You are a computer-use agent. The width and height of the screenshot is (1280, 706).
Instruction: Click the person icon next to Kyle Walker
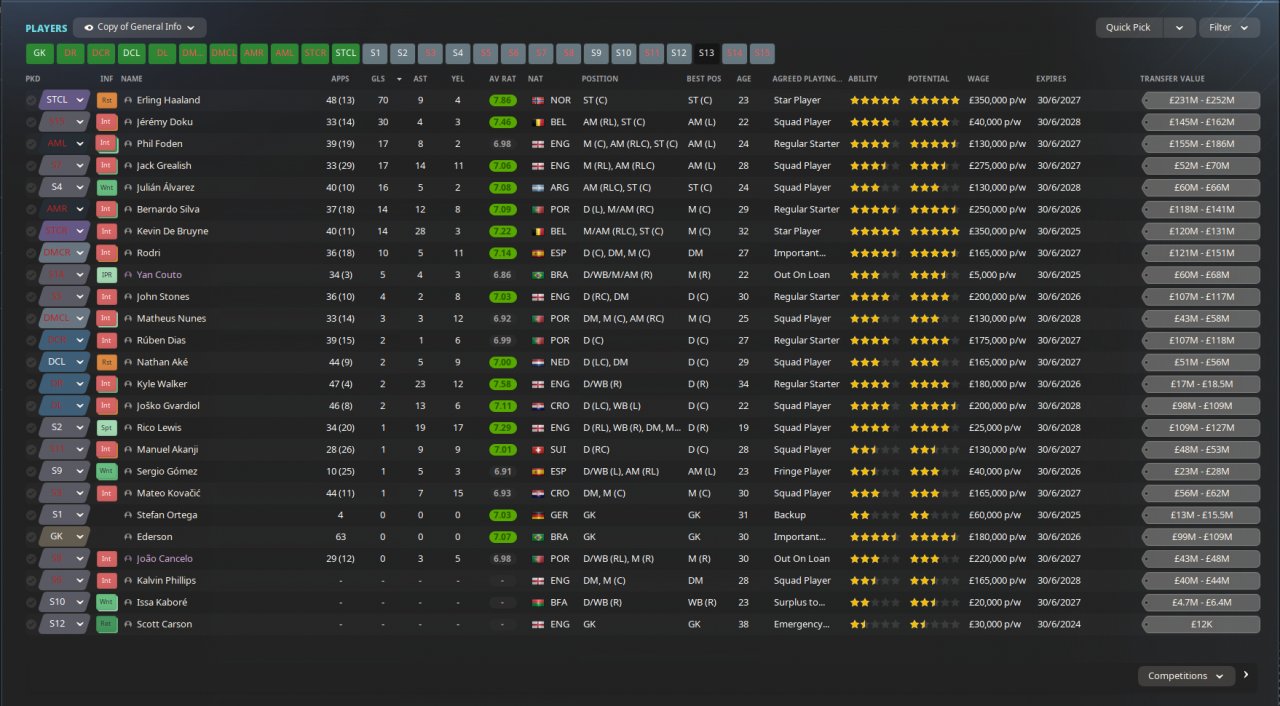click(128, 384)
